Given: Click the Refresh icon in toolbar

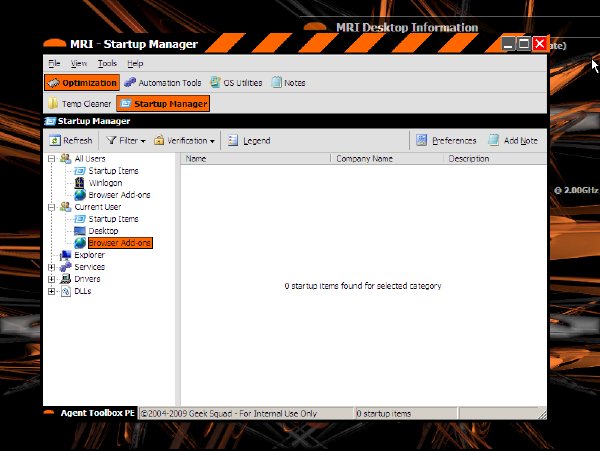Looking at the screenshot, I should pos(55,140).
